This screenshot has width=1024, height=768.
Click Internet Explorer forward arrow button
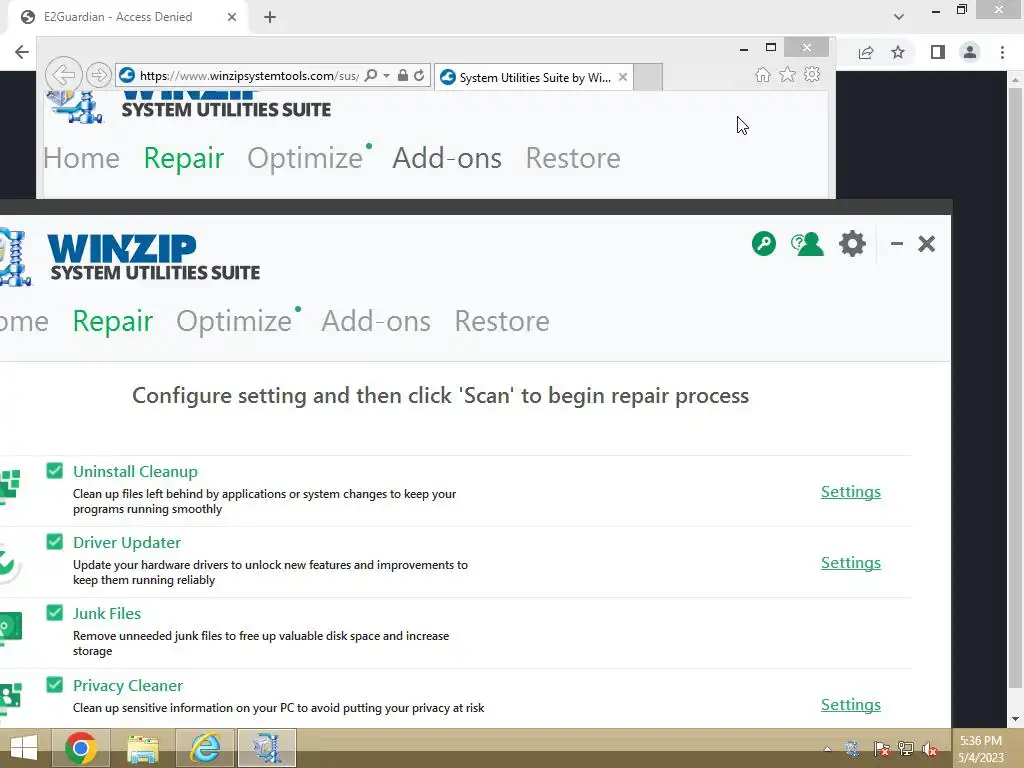point(99,75)
